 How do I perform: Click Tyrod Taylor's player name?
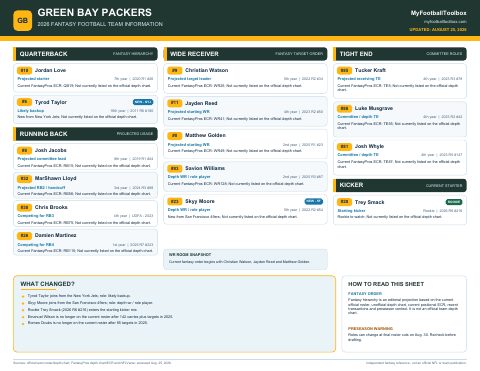pyautogui.click(x=51, y=102)
